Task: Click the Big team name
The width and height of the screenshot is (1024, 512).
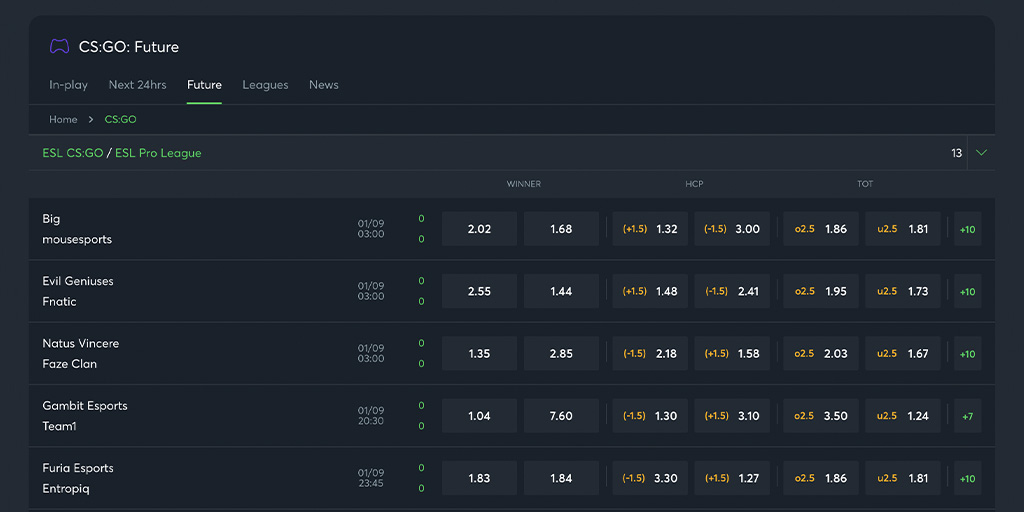Action: click(52, 219)
